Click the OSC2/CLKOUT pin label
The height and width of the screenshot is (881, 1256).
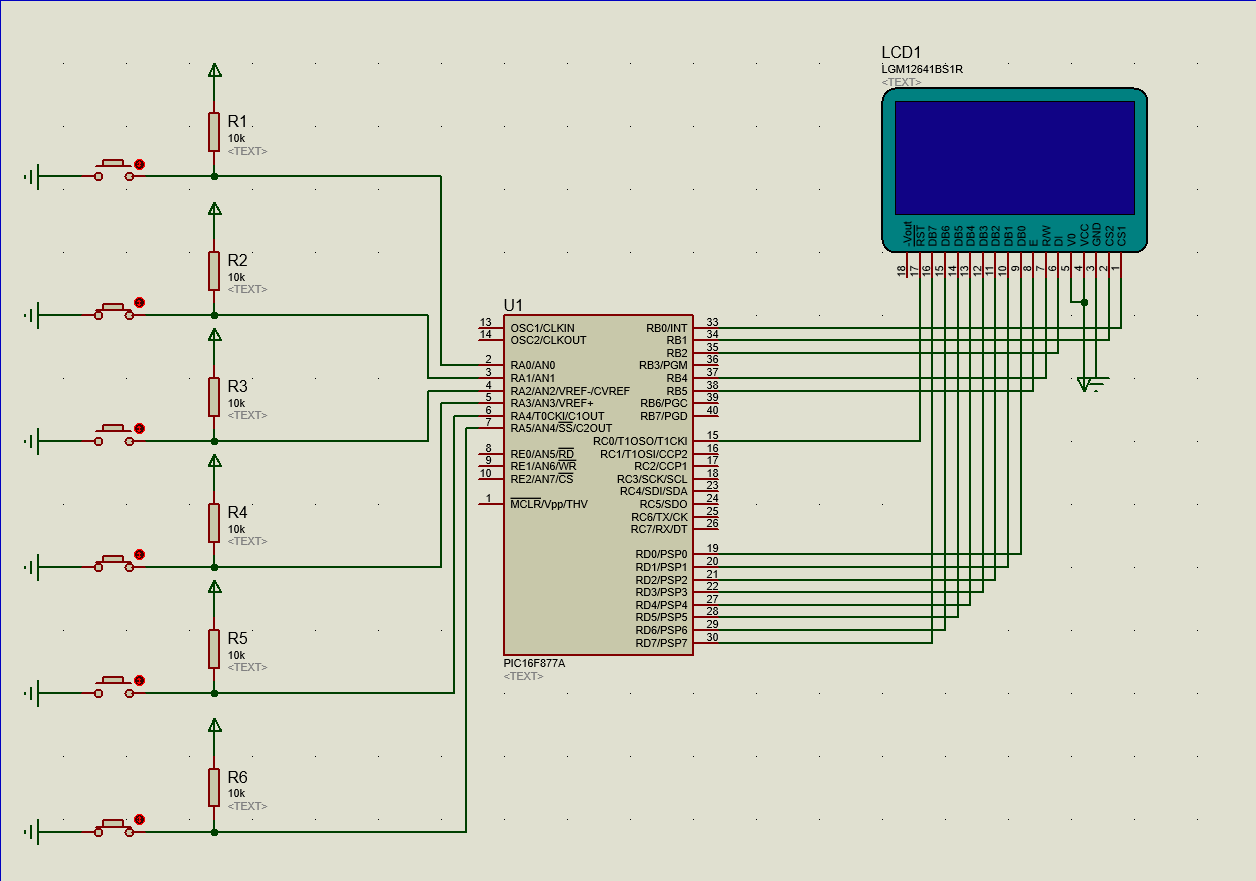coord(548,340)
